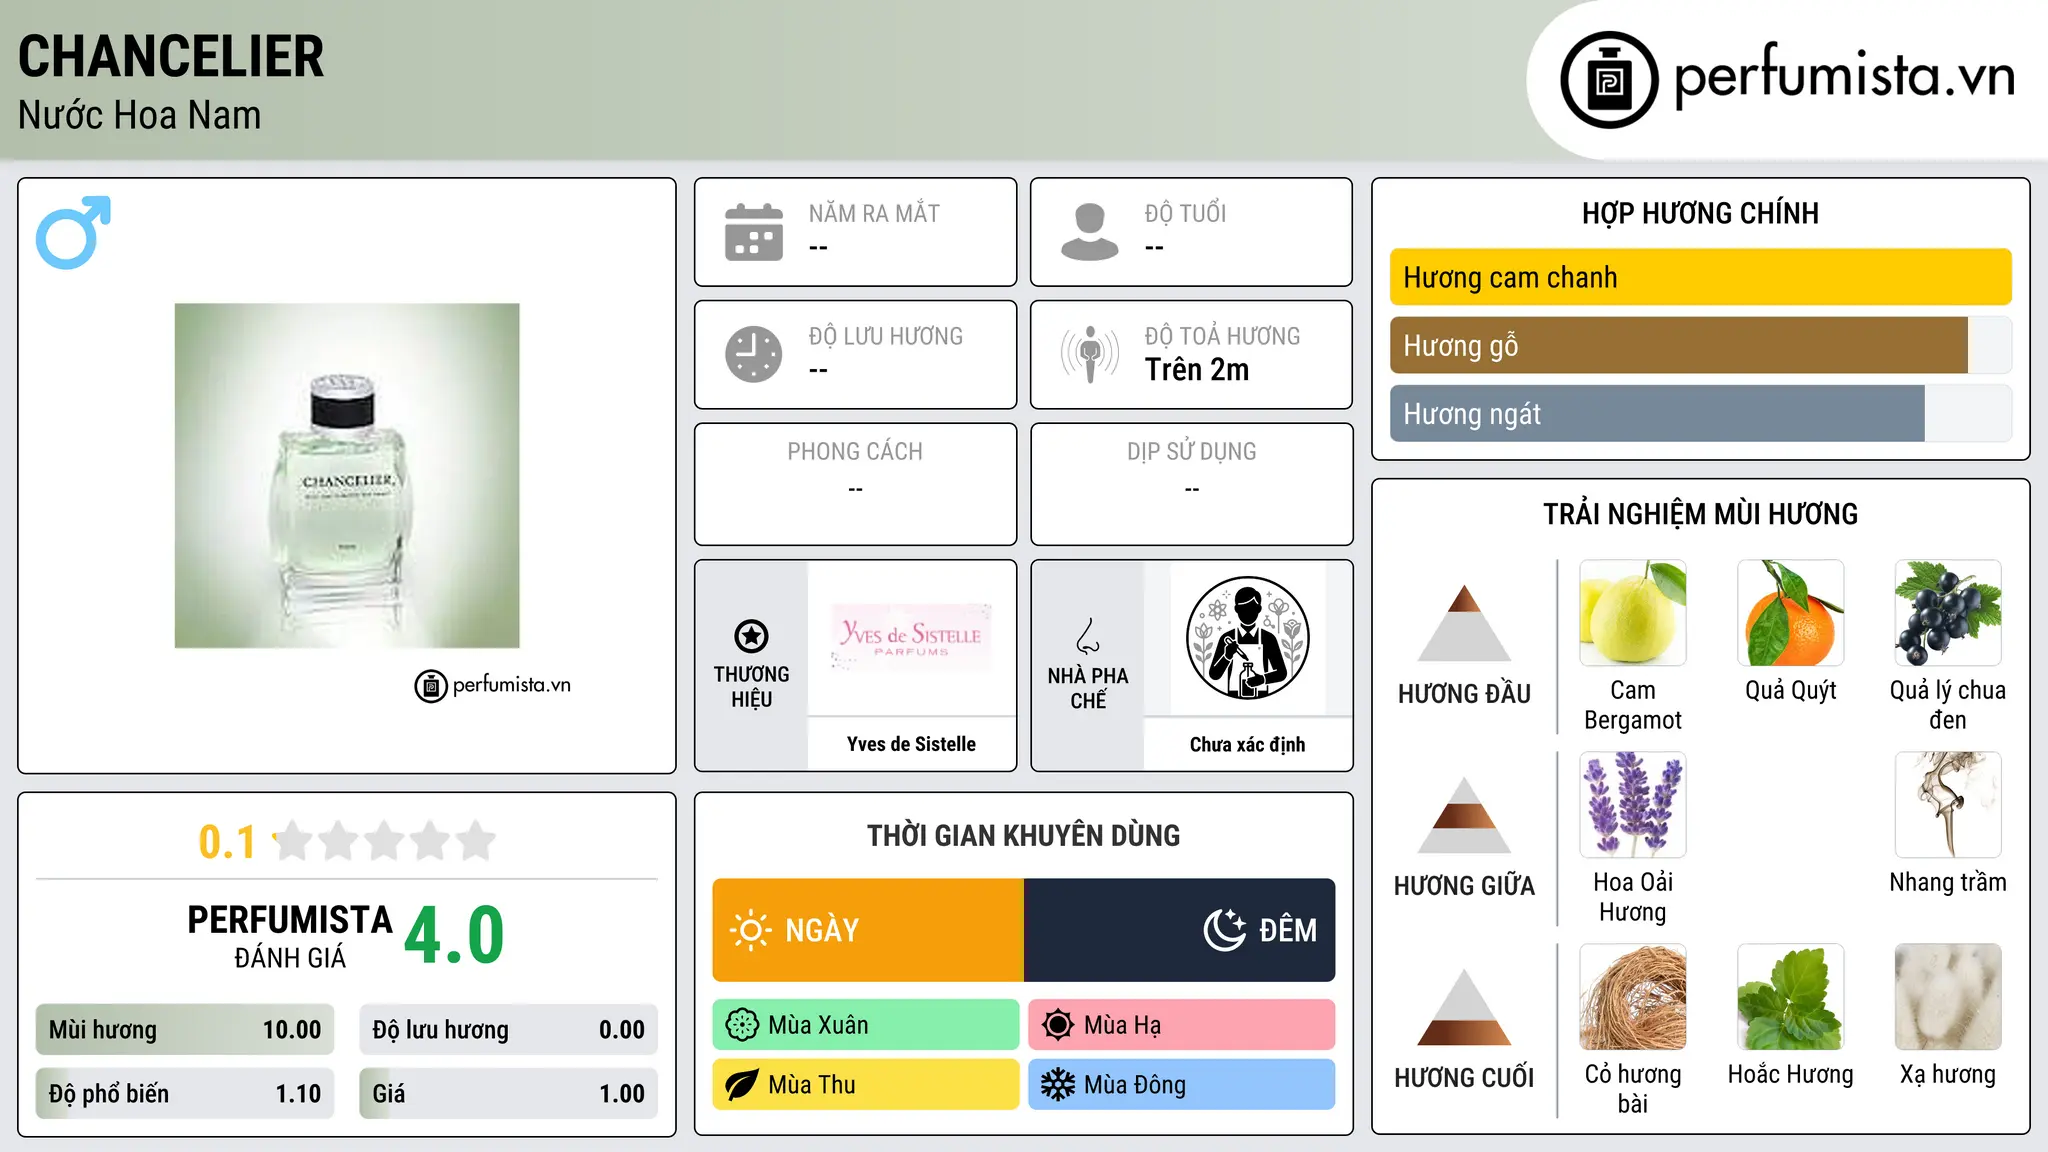
Task: Click the Yves de Sistelle brand name
Action: pyautogui.click(x=911, y=744)
